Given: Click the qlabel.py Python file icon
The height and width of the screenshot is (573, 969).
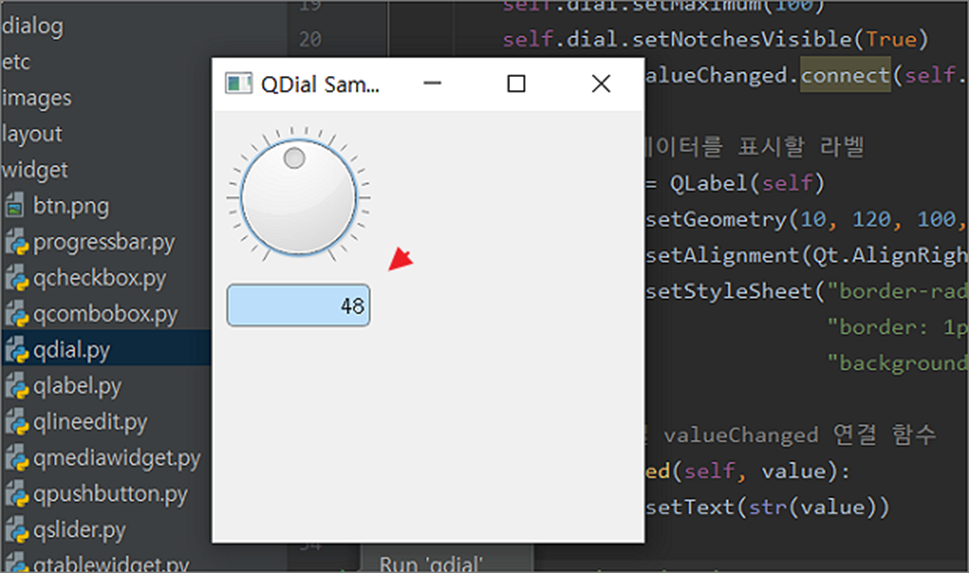Looking at the screenshot, I should (17, 386).
